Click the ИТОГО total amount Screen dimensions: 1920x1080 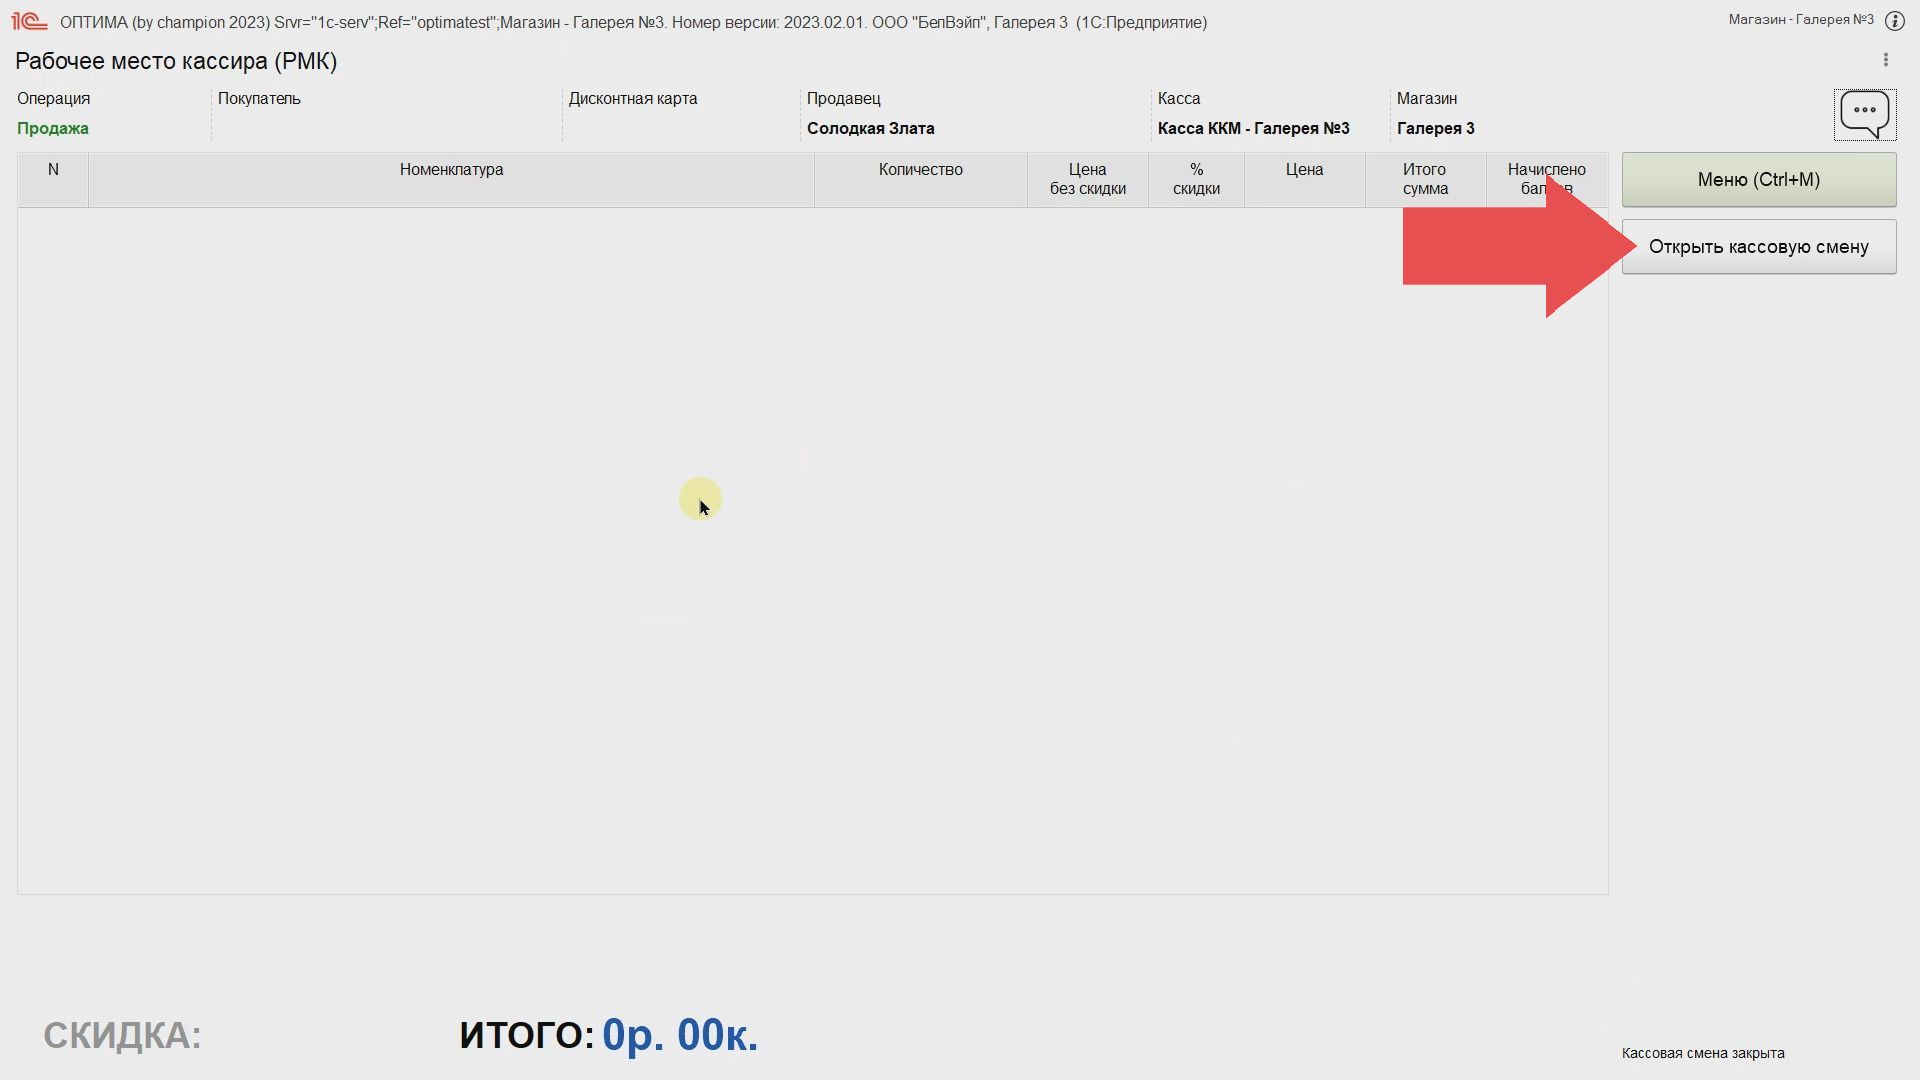pos(679,1035)
